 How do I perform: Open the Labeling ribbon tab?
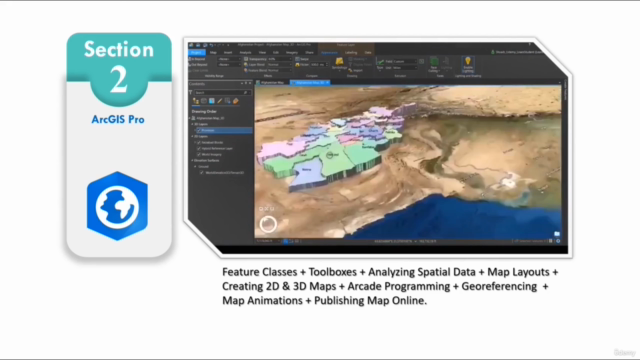tap(351, 53)
